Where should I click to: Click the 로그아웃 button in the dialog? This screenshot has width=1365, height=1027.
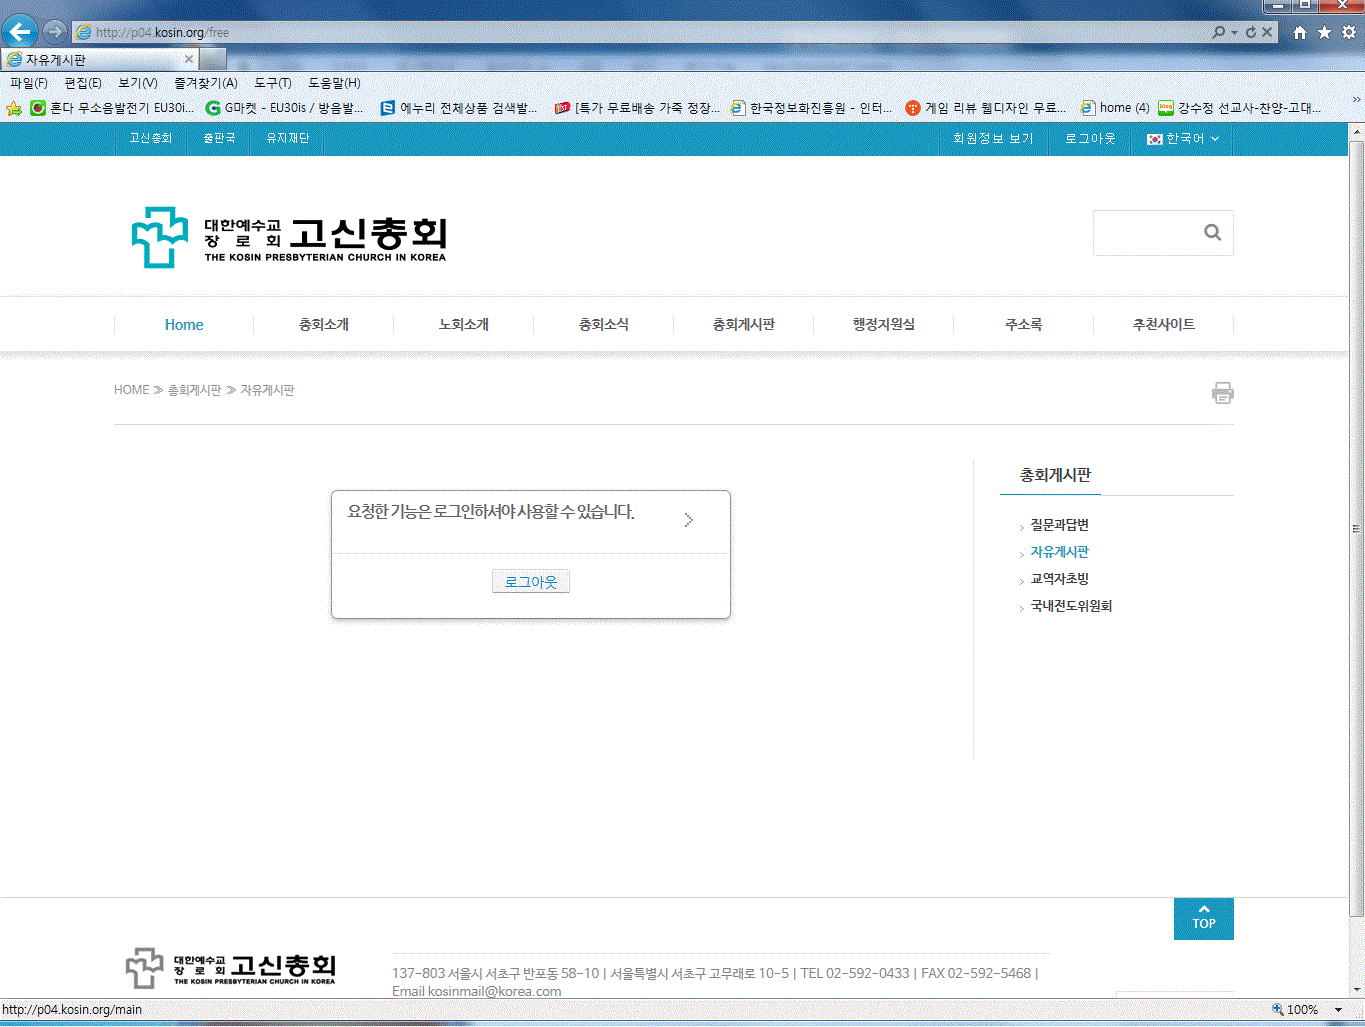(530, 582)
